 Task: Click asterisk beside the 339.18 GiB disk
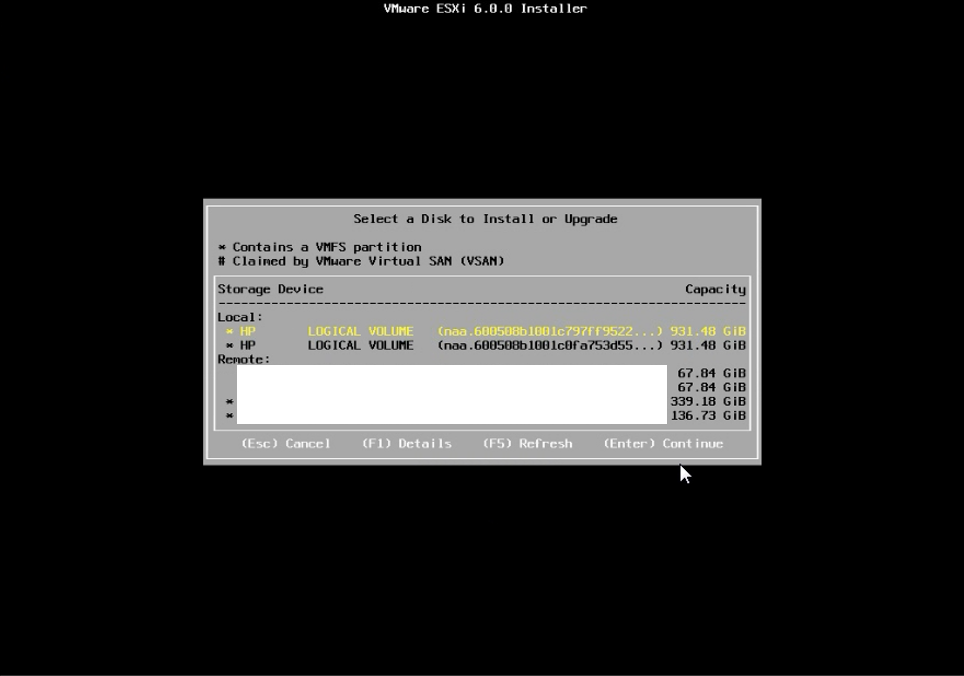(229, 401)
